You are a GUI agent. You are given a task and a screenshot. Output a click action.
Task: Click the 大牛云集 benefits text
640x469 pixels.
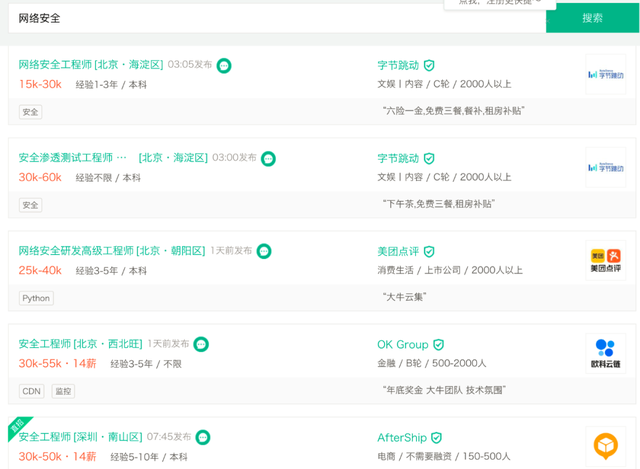(404, 297)
